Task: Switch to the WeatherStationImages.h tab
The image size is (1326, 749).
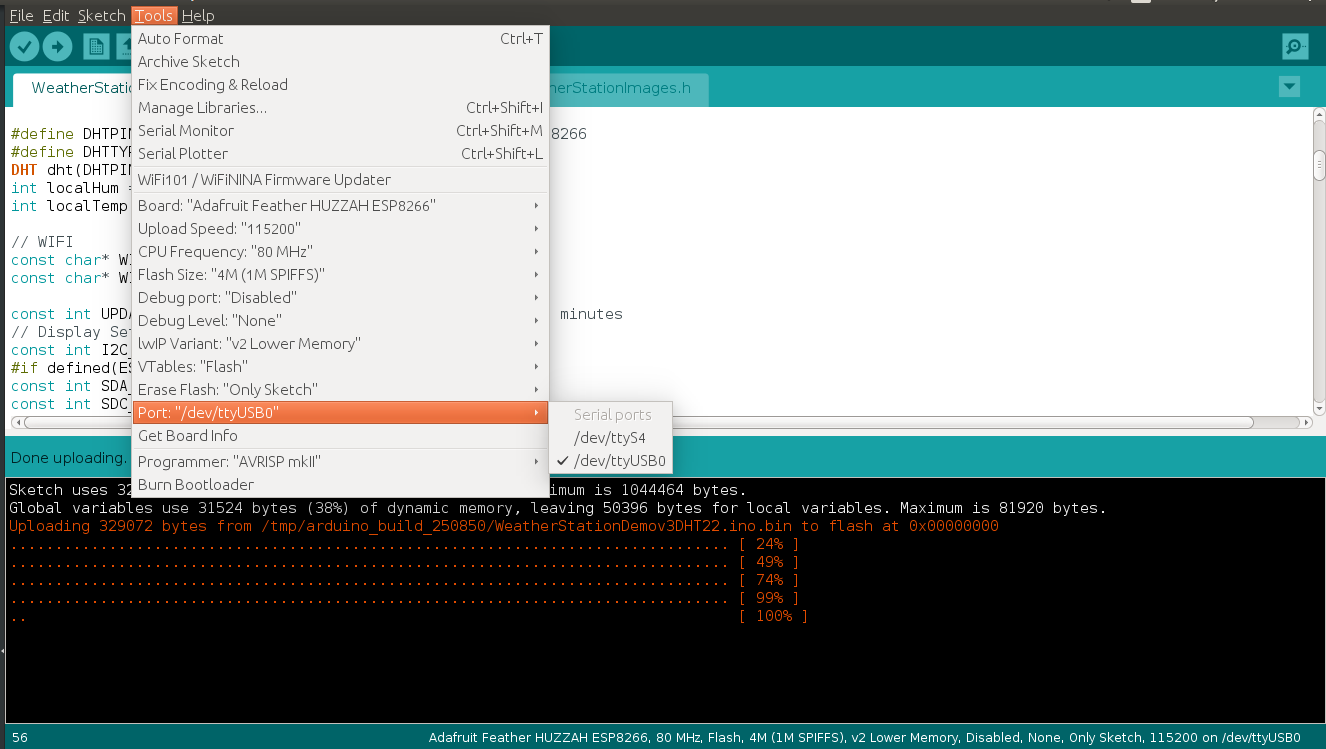Action: (625, 88)
